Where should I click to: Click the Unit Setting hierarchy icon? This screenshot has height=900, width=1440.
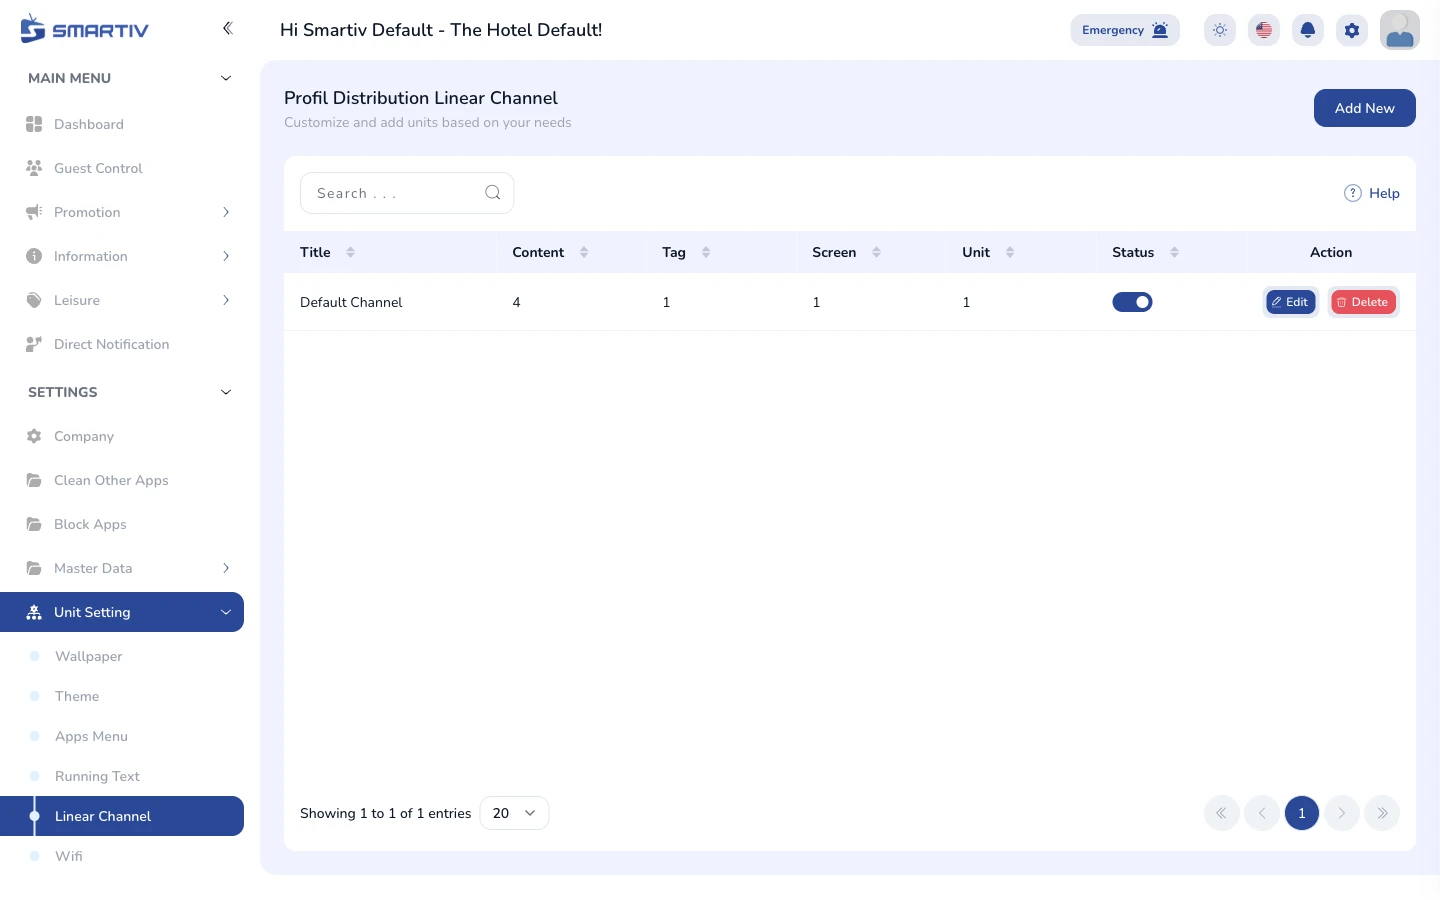34,612
